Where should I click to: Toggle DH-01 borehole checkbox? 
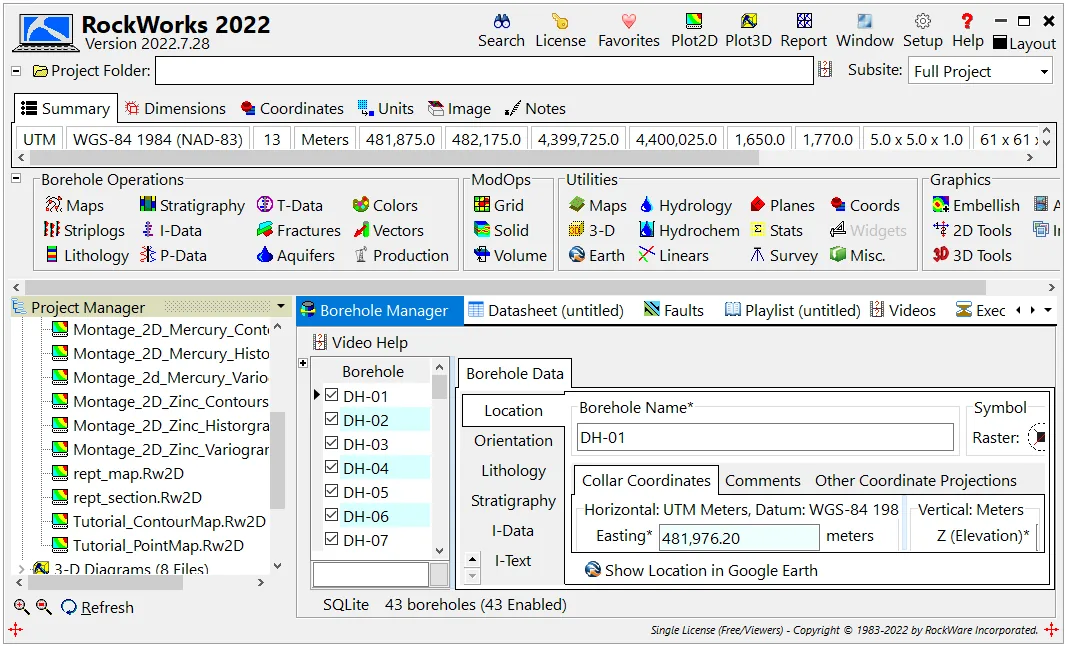point(332,395)
